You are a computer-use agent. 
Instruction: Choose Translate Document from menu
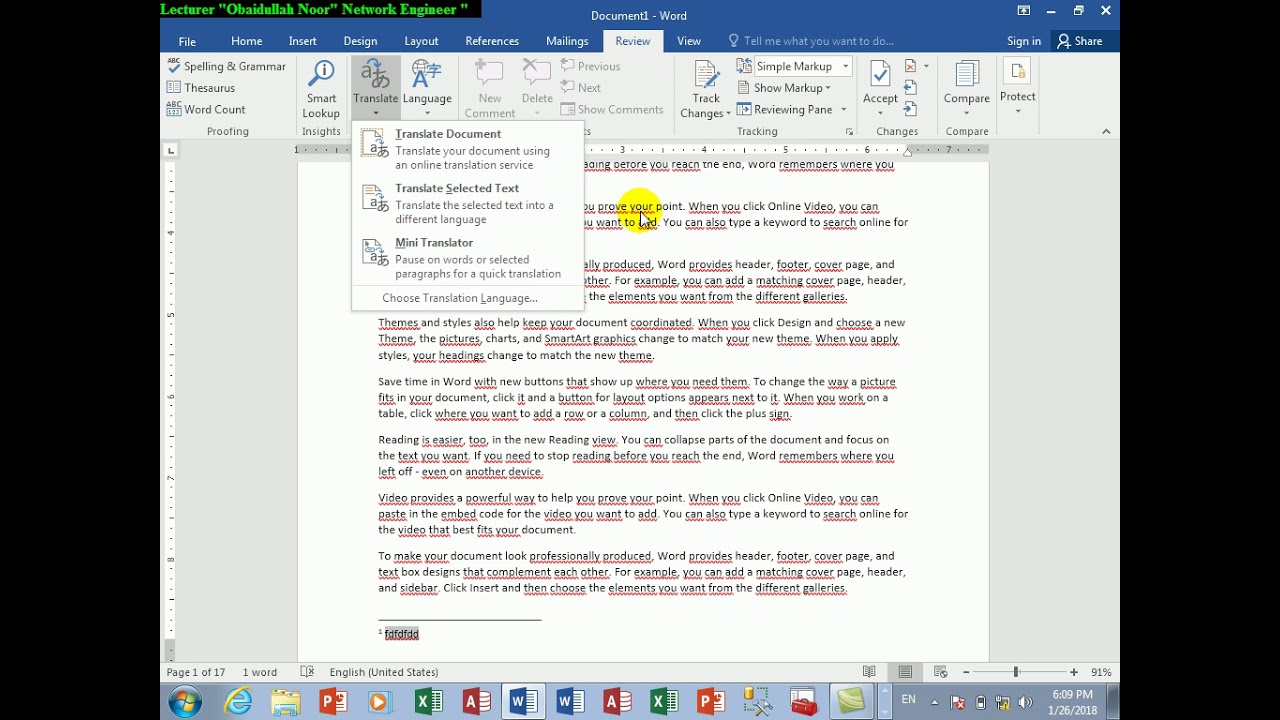pos(467,148)
